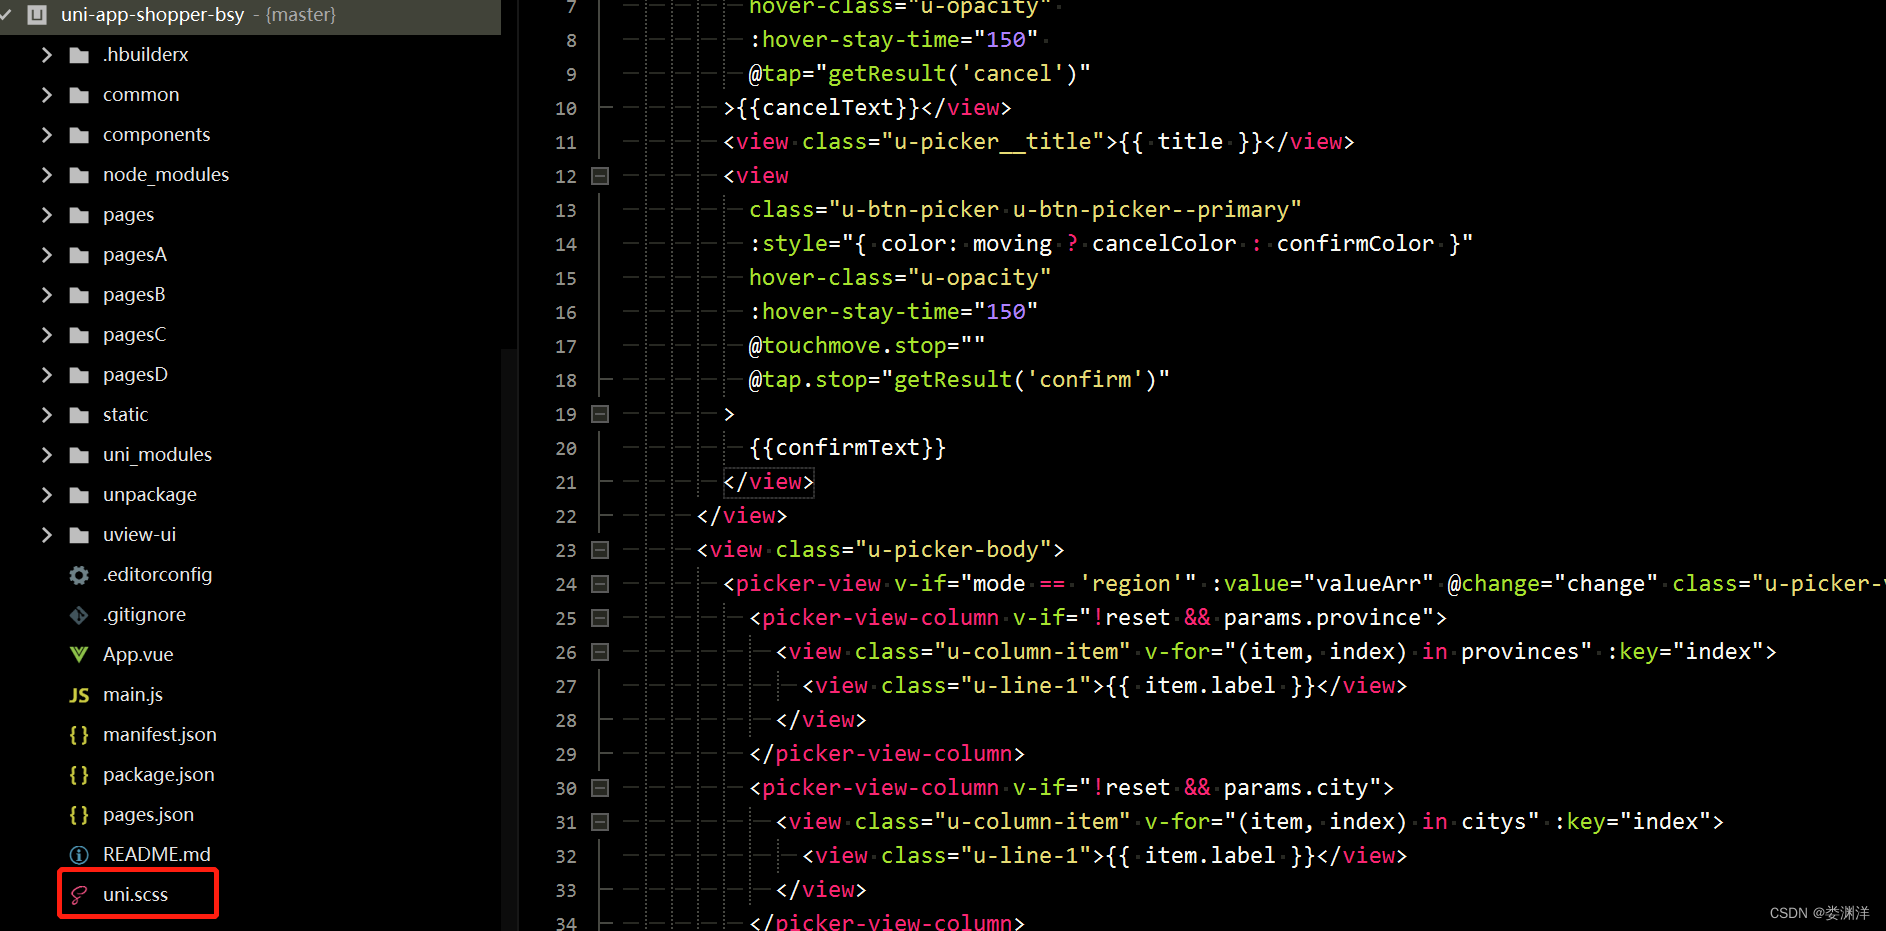Viewport: 1886px width, 931px height.
Task: Click the braces icon beside pages.json
Action: (x=79, y=815)
